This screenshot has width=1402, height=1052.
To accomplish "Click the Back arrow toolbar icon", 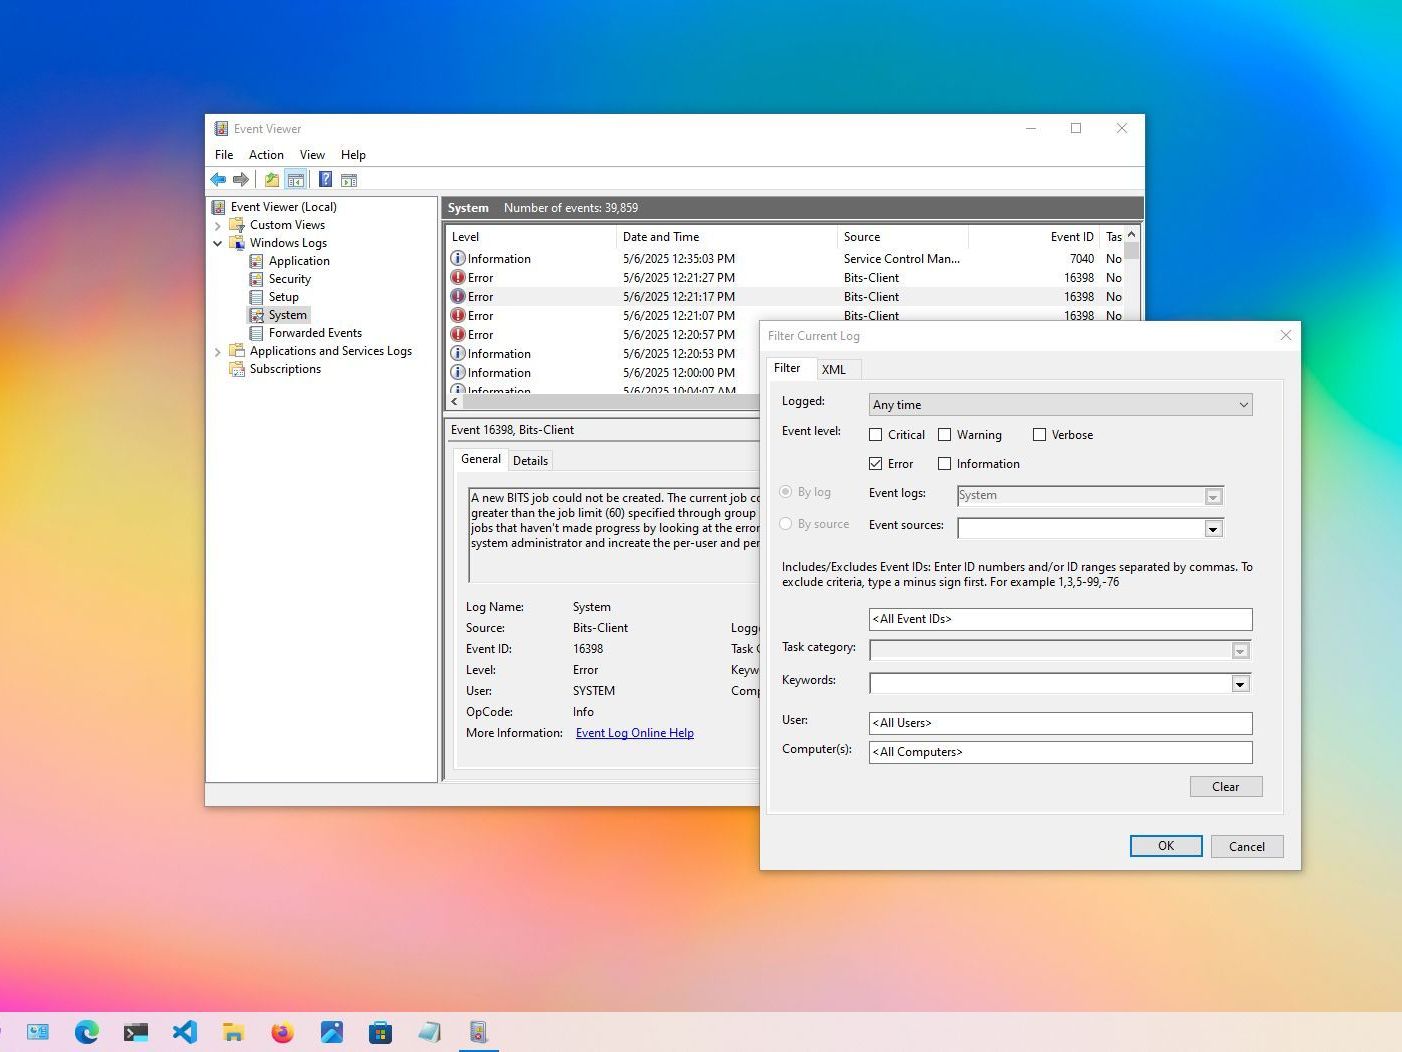I will 218,180.
